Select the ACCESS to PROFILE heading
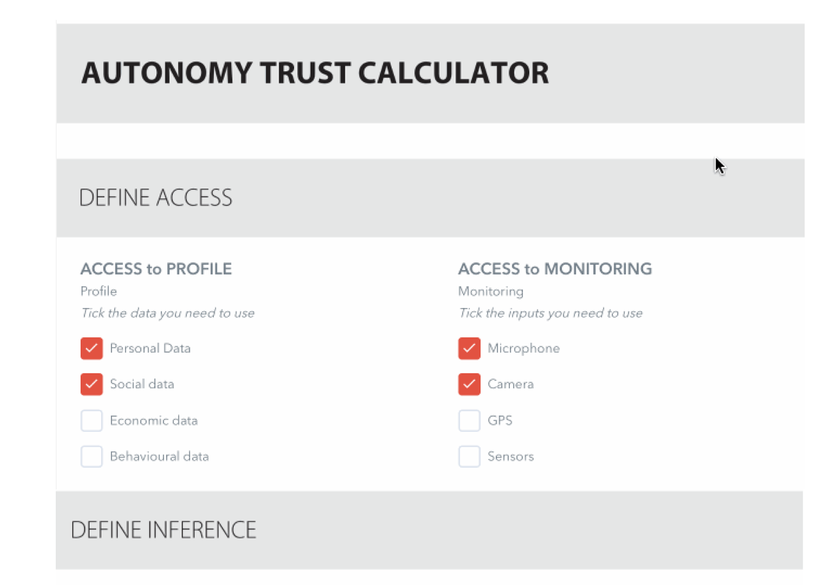The image size is (829, 585). 156,269
